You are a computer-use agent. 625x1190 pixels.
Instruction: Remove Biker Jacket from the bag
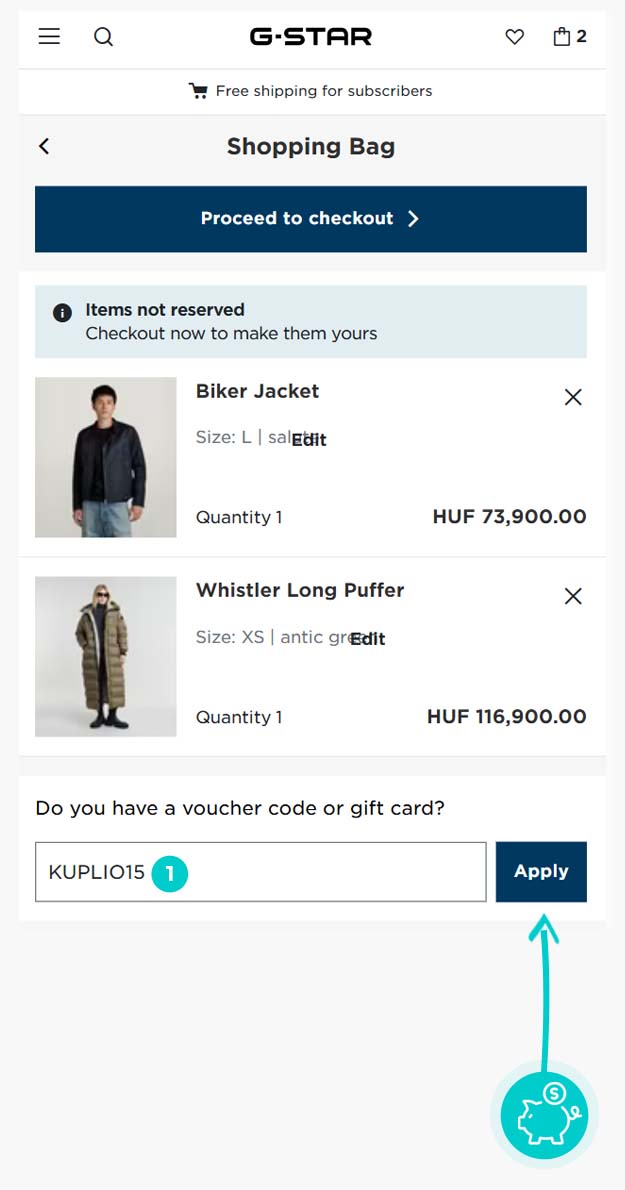pos(573,397)
